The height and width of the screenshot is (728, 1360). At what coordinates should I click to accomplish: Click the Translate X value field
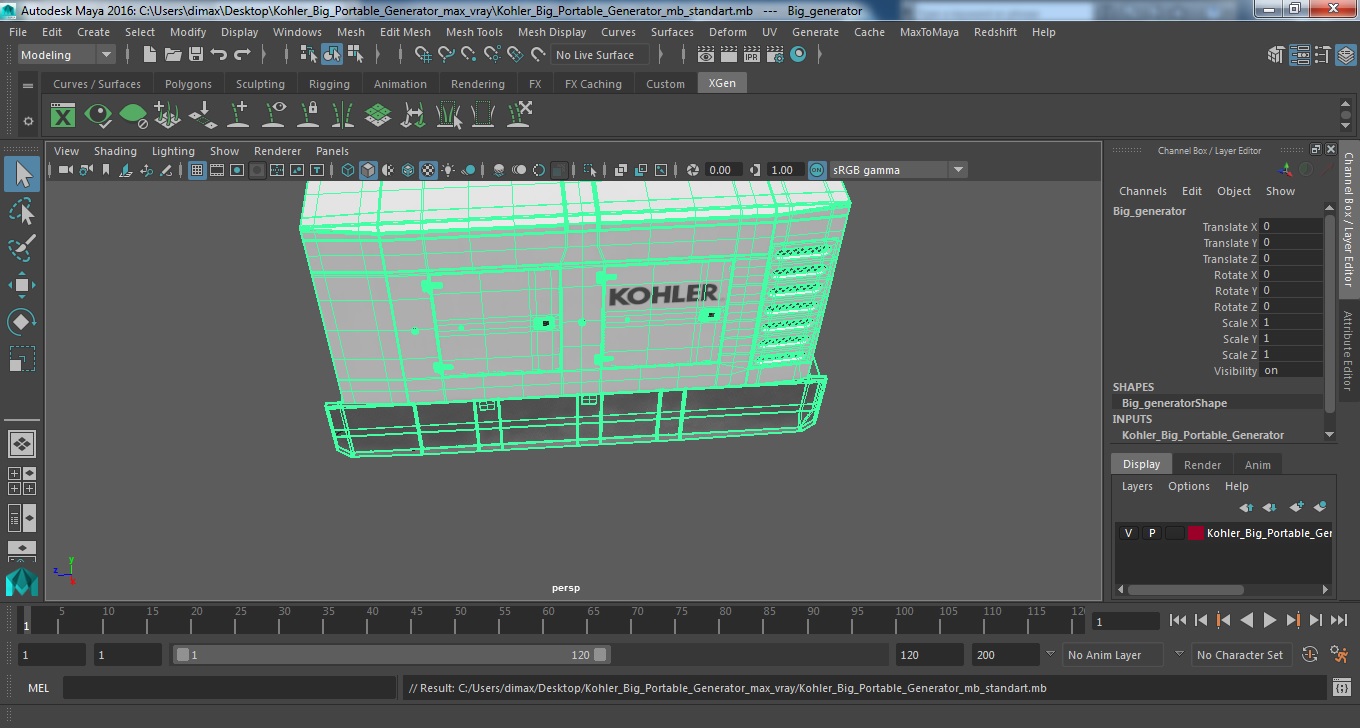[x=1290, y=227]
